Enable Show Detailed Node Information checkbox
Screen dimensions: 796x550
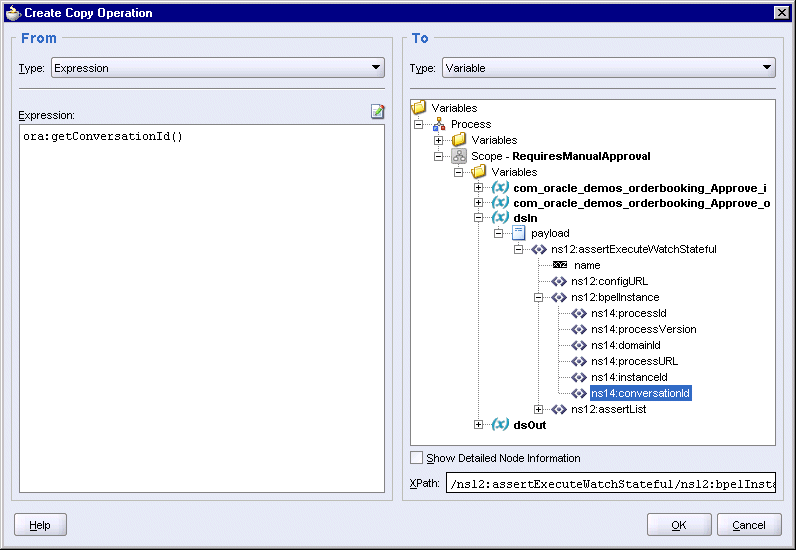click(416, 458)
